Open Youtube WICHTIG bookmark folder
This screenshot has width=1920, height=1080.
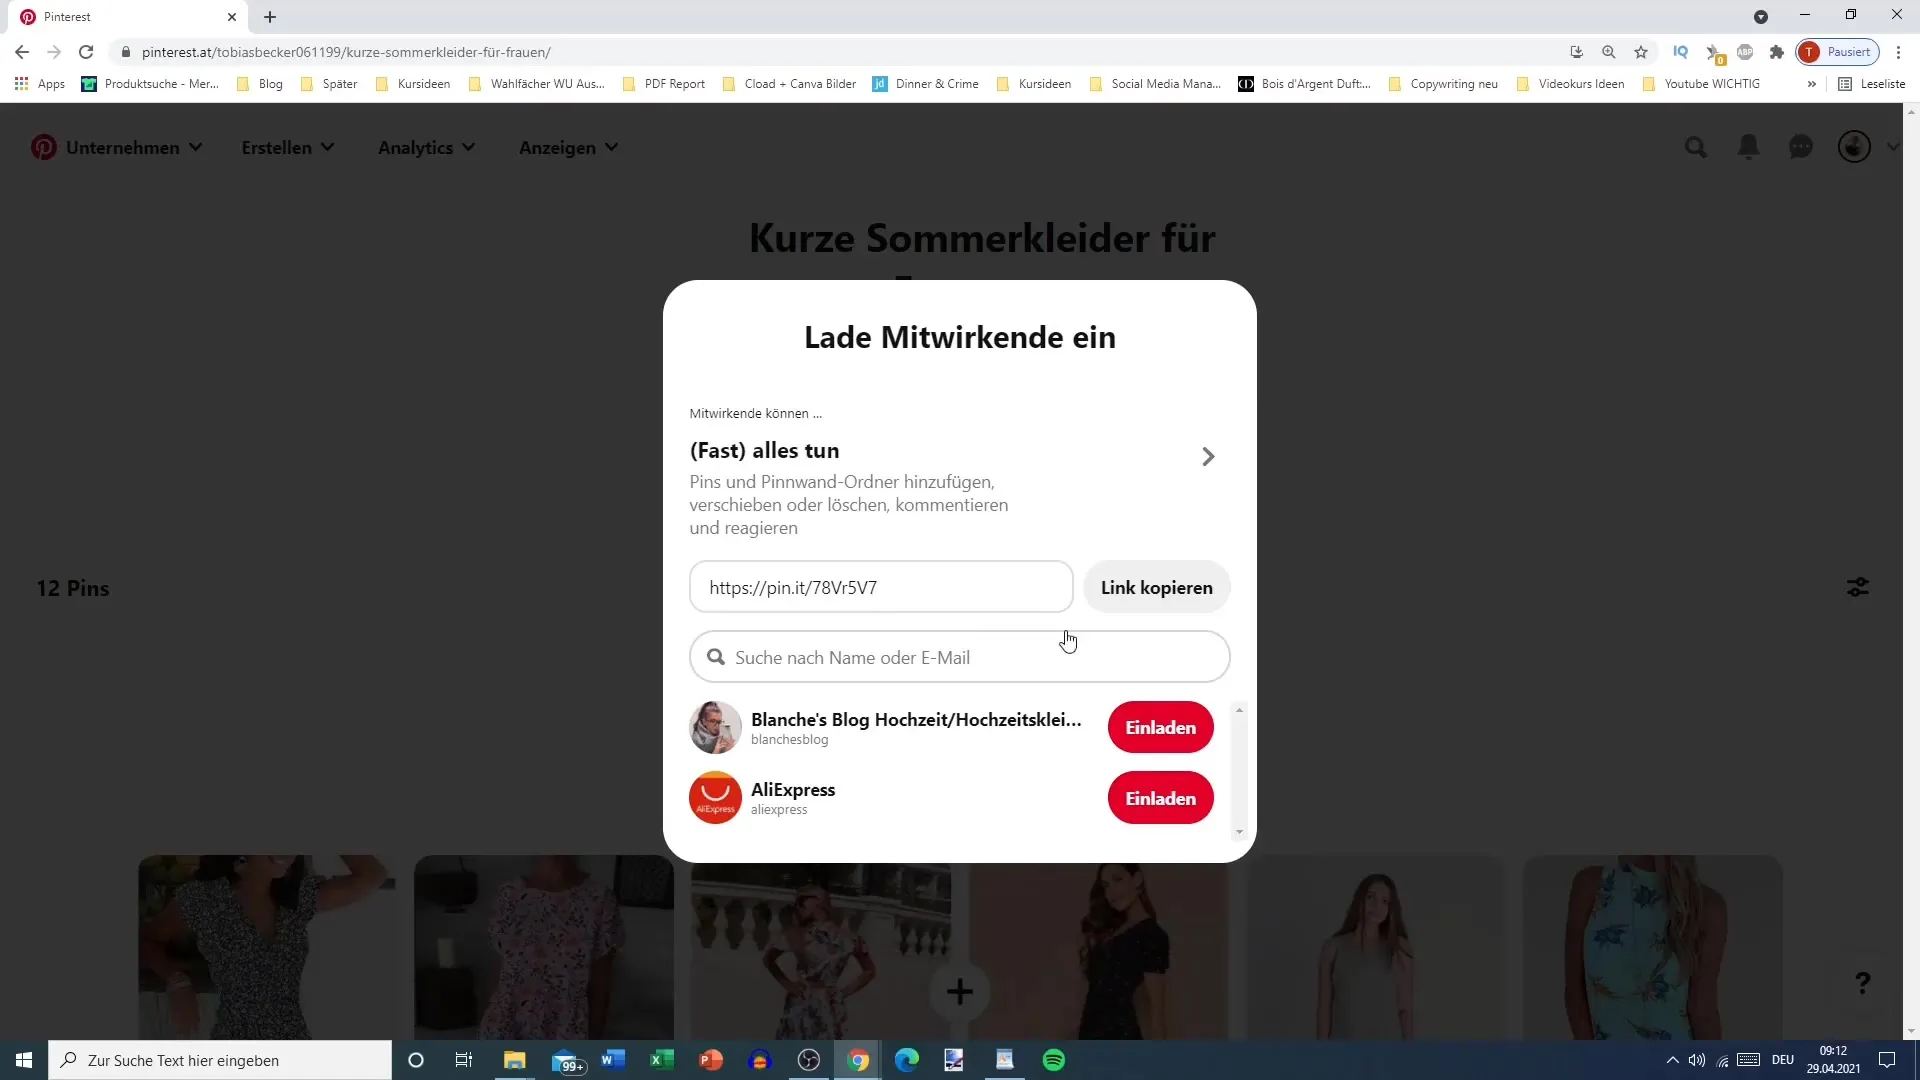click(1701, 84)
